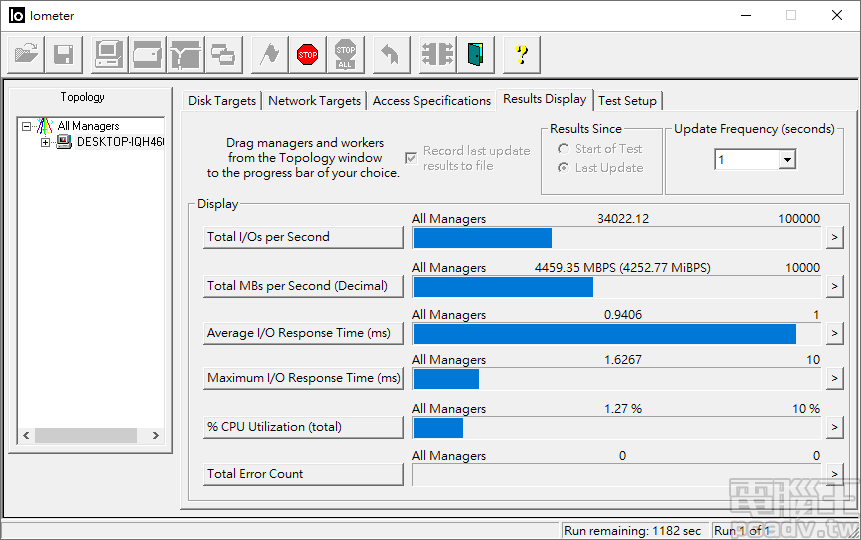This screenshot has width=861, height=540.
Task: Click 100000 IOPS scale maximum
Action: [798, 219]
